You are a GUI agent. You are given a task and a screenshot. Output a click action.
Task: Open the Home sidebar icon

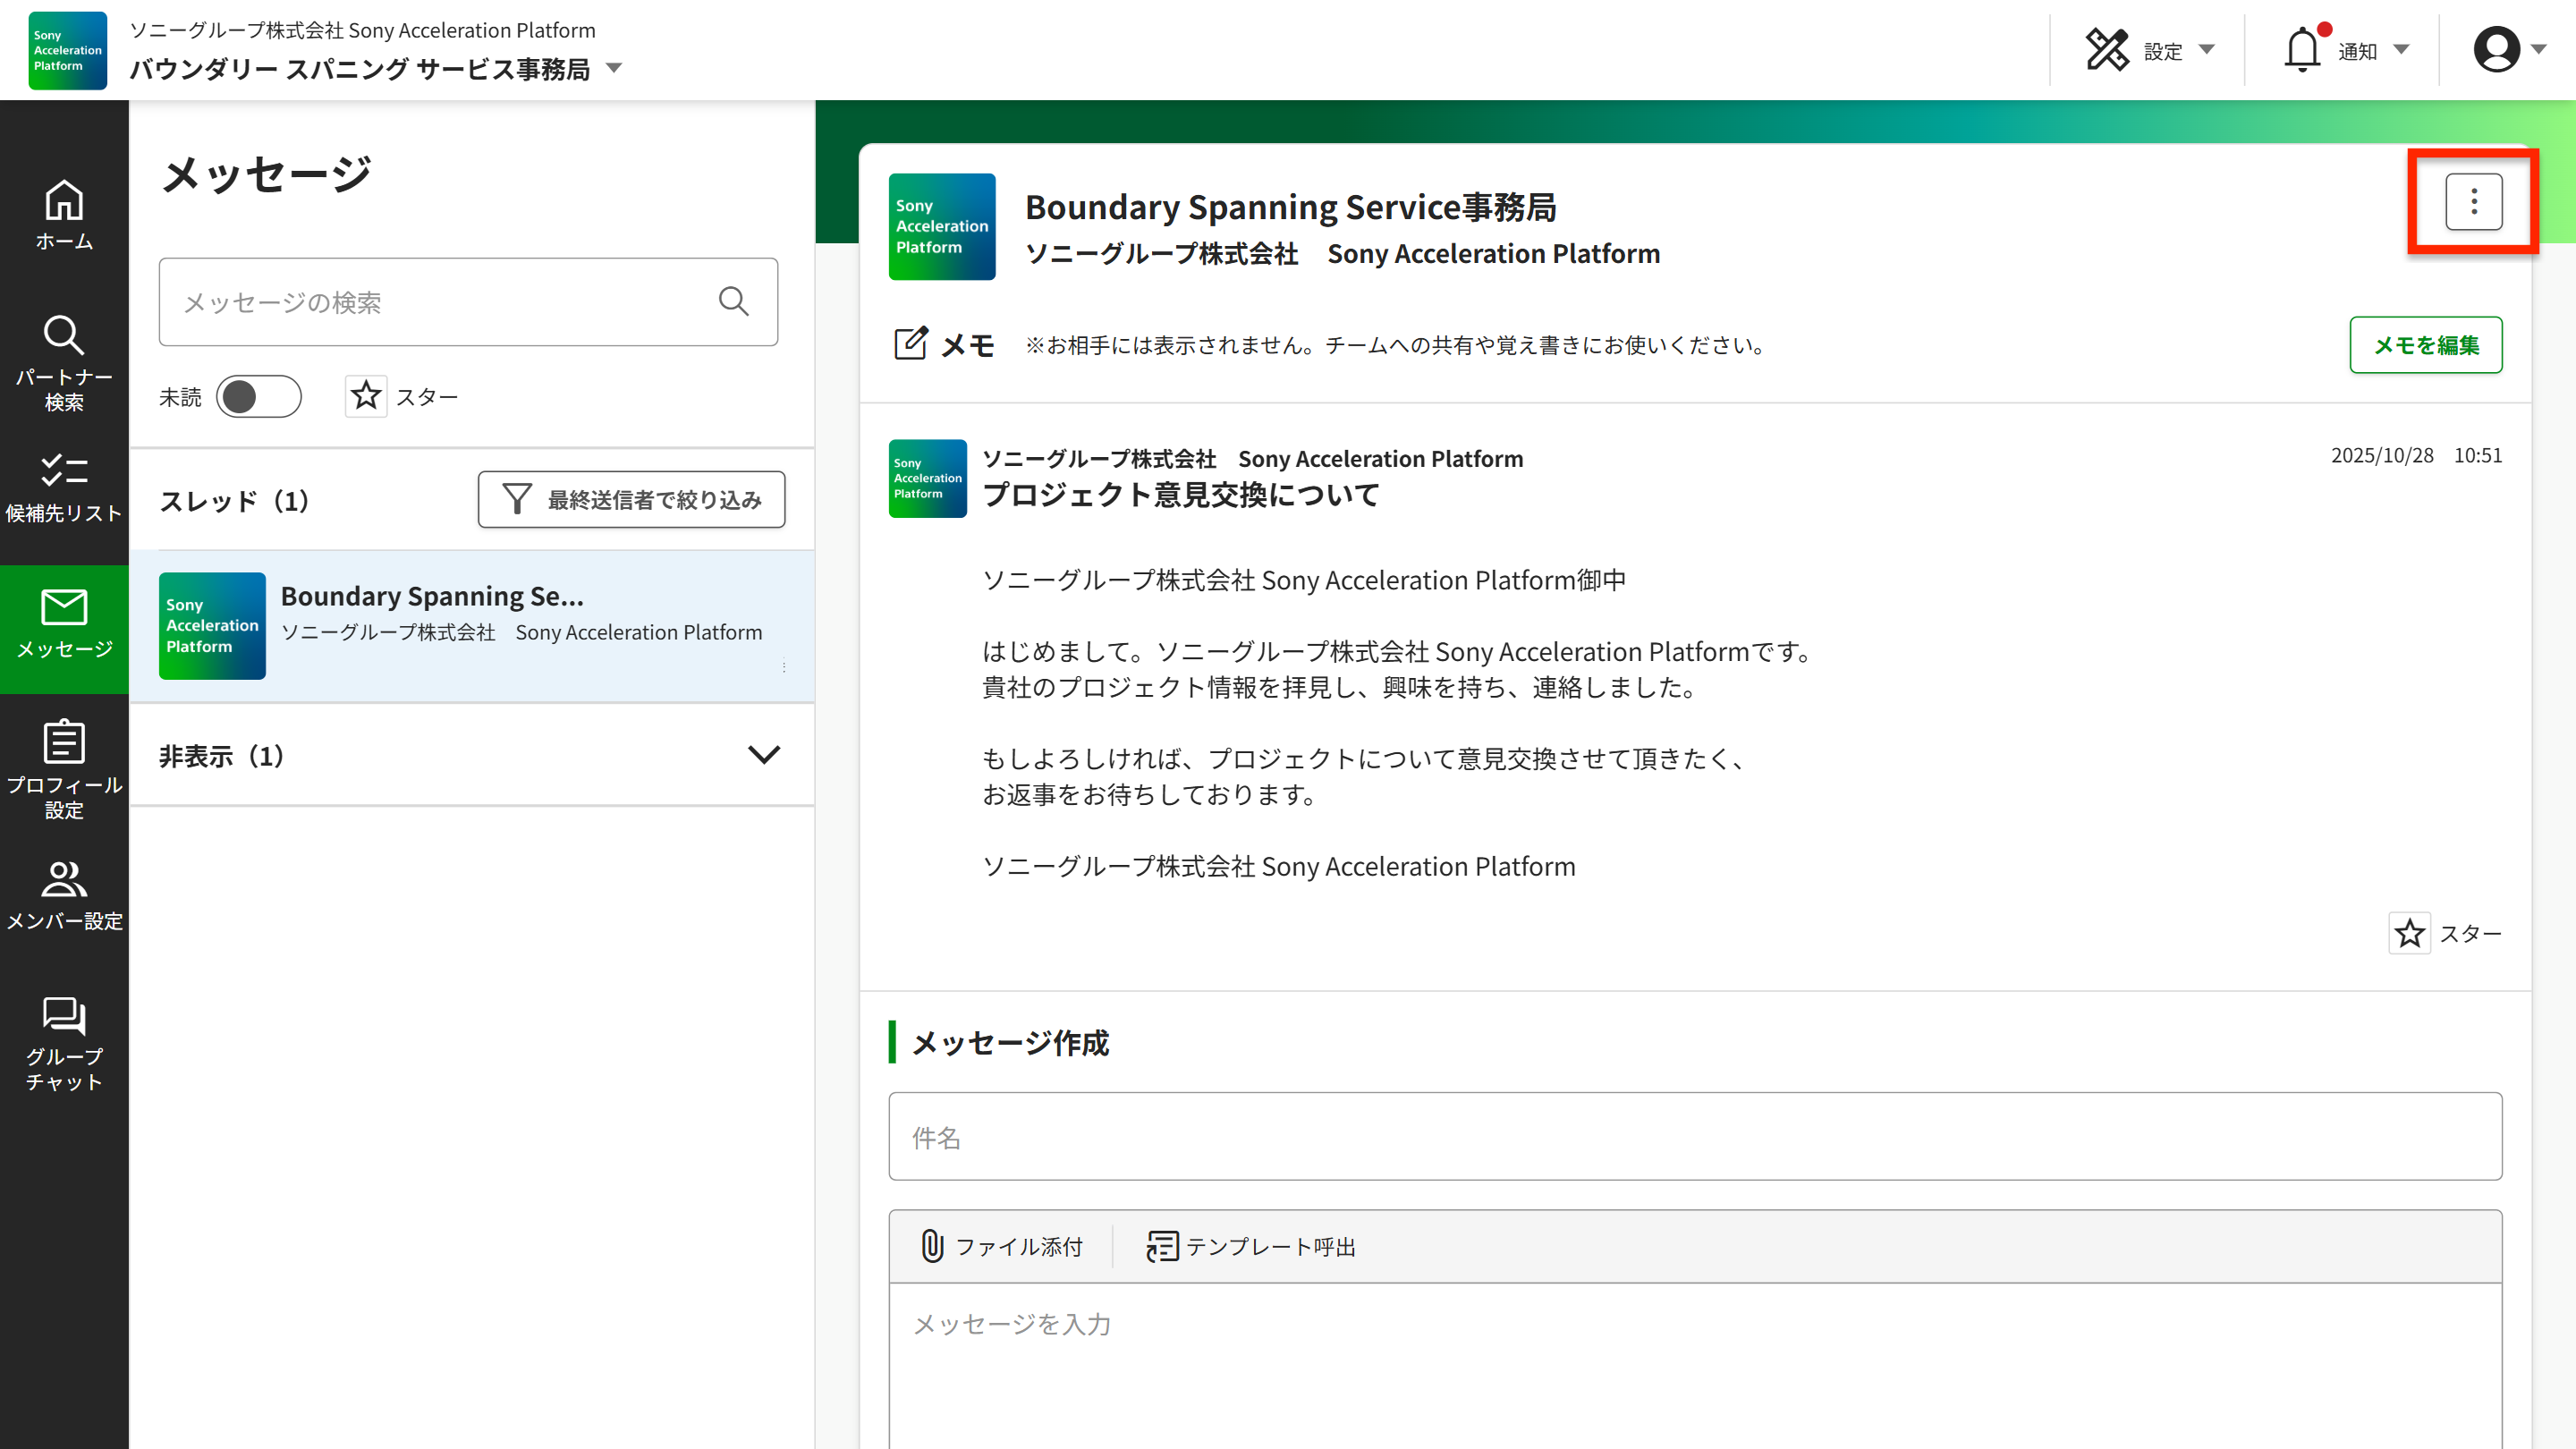pyautogui.click(x=64, y=214)
